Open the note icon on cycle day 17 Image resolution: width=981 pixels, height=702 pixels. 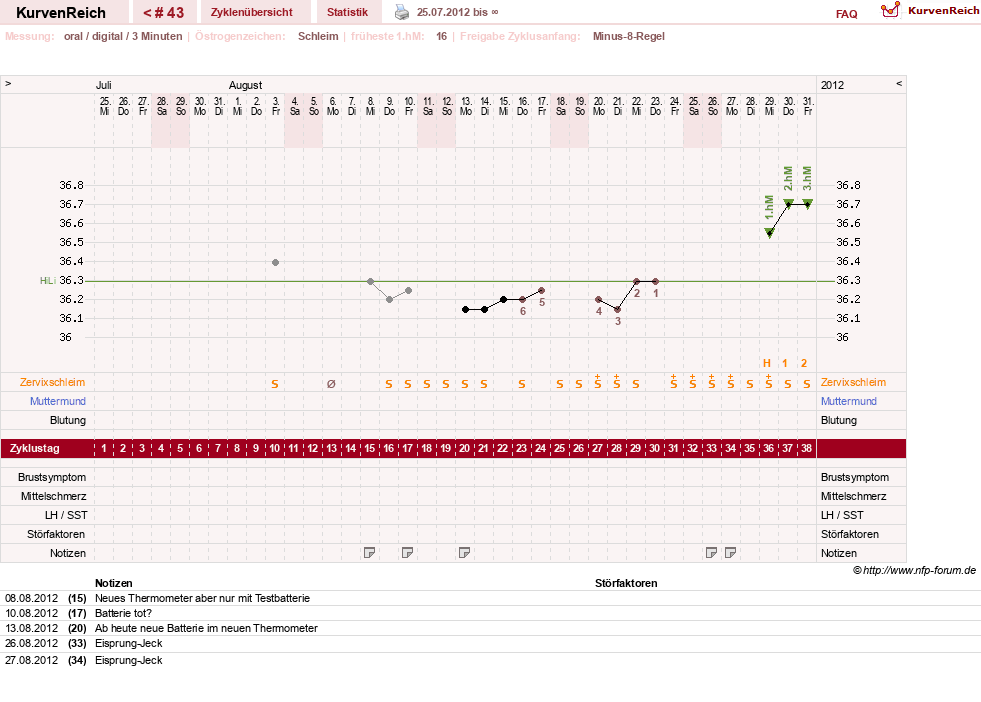(407, 552)
